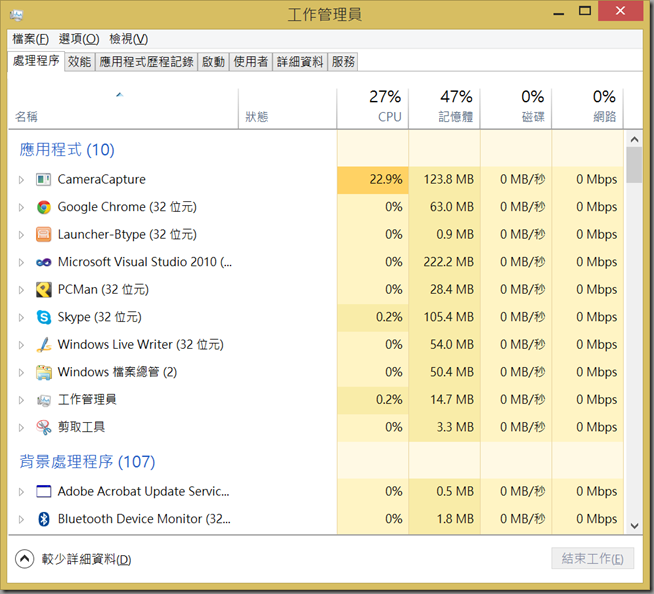Screen dimensions: 654x594
Task: Open the 檢視(V) menu
Action: (x=128, y=39)
